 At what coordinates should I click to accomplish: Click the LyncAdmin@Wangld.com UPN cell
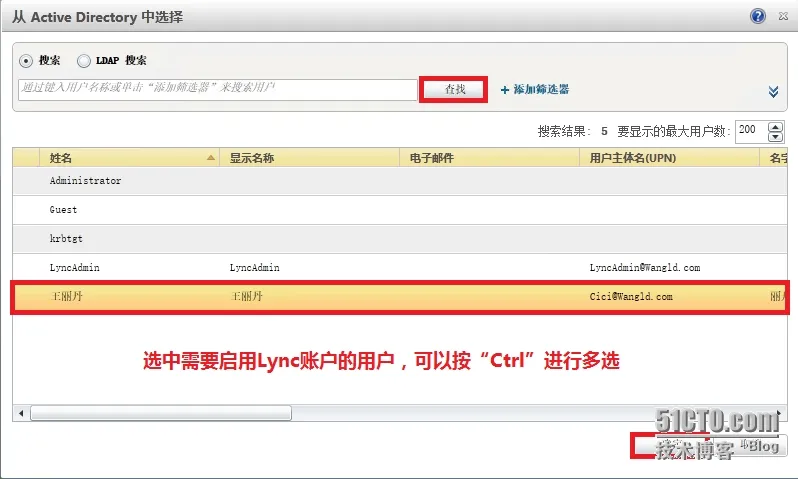pyautogui.click(x=645, y=268)
